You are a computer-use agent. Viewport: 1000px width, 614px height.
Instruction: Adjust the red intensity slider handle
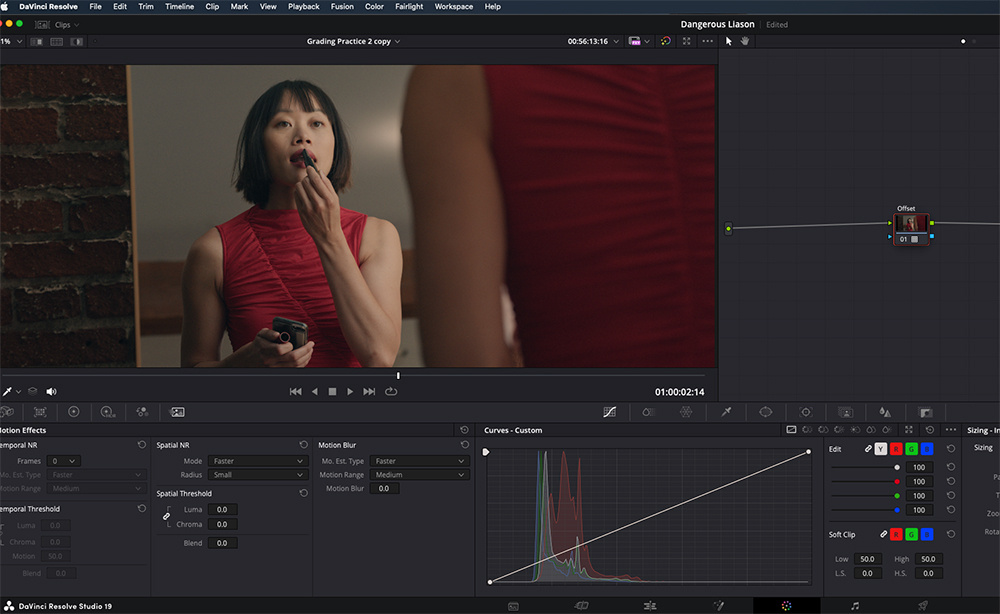click(x=897, y=481)
